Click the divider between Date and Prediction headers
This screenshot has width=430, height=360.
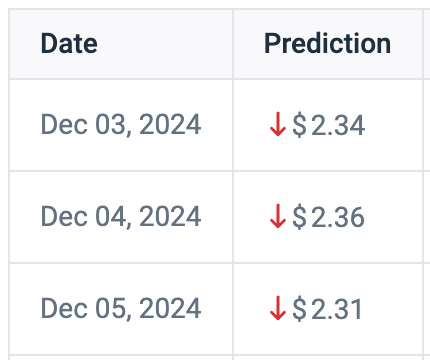point(233,44)
